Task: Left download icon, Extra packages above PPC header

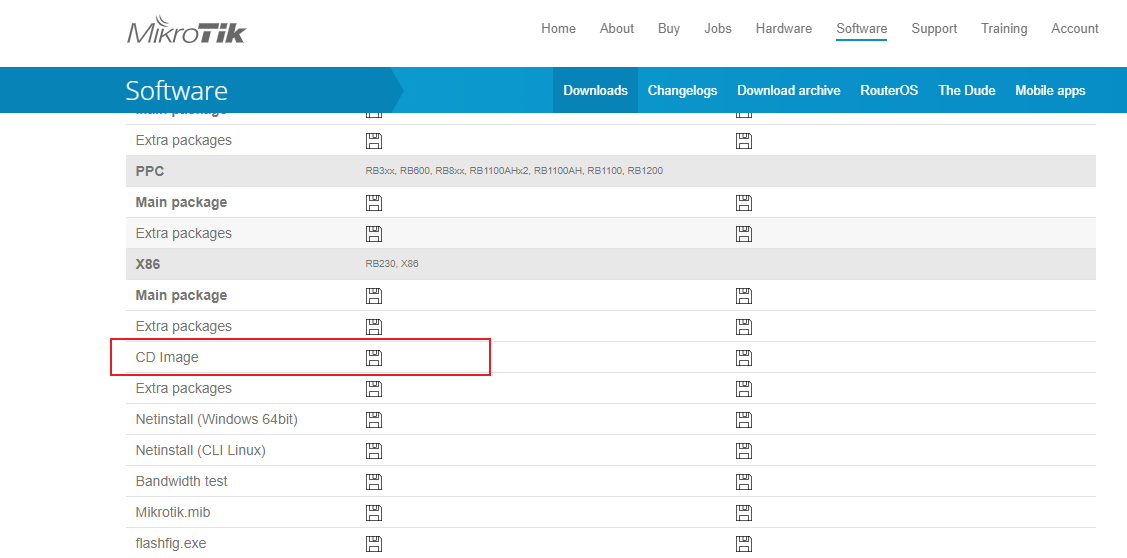Action: tap(374, 141)
